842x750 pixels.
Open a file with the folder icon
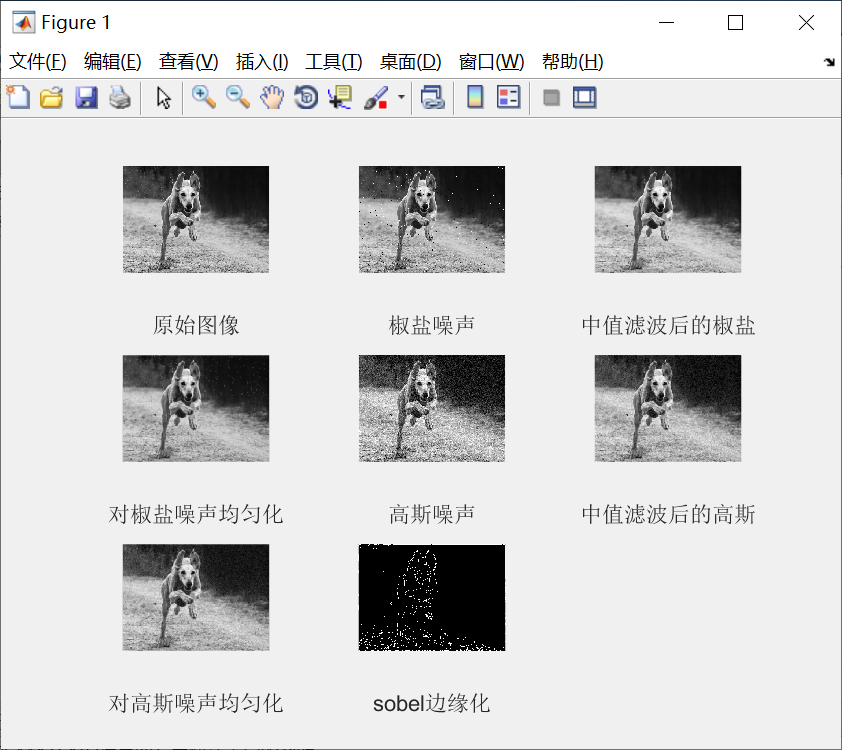(x=52, y=98)
